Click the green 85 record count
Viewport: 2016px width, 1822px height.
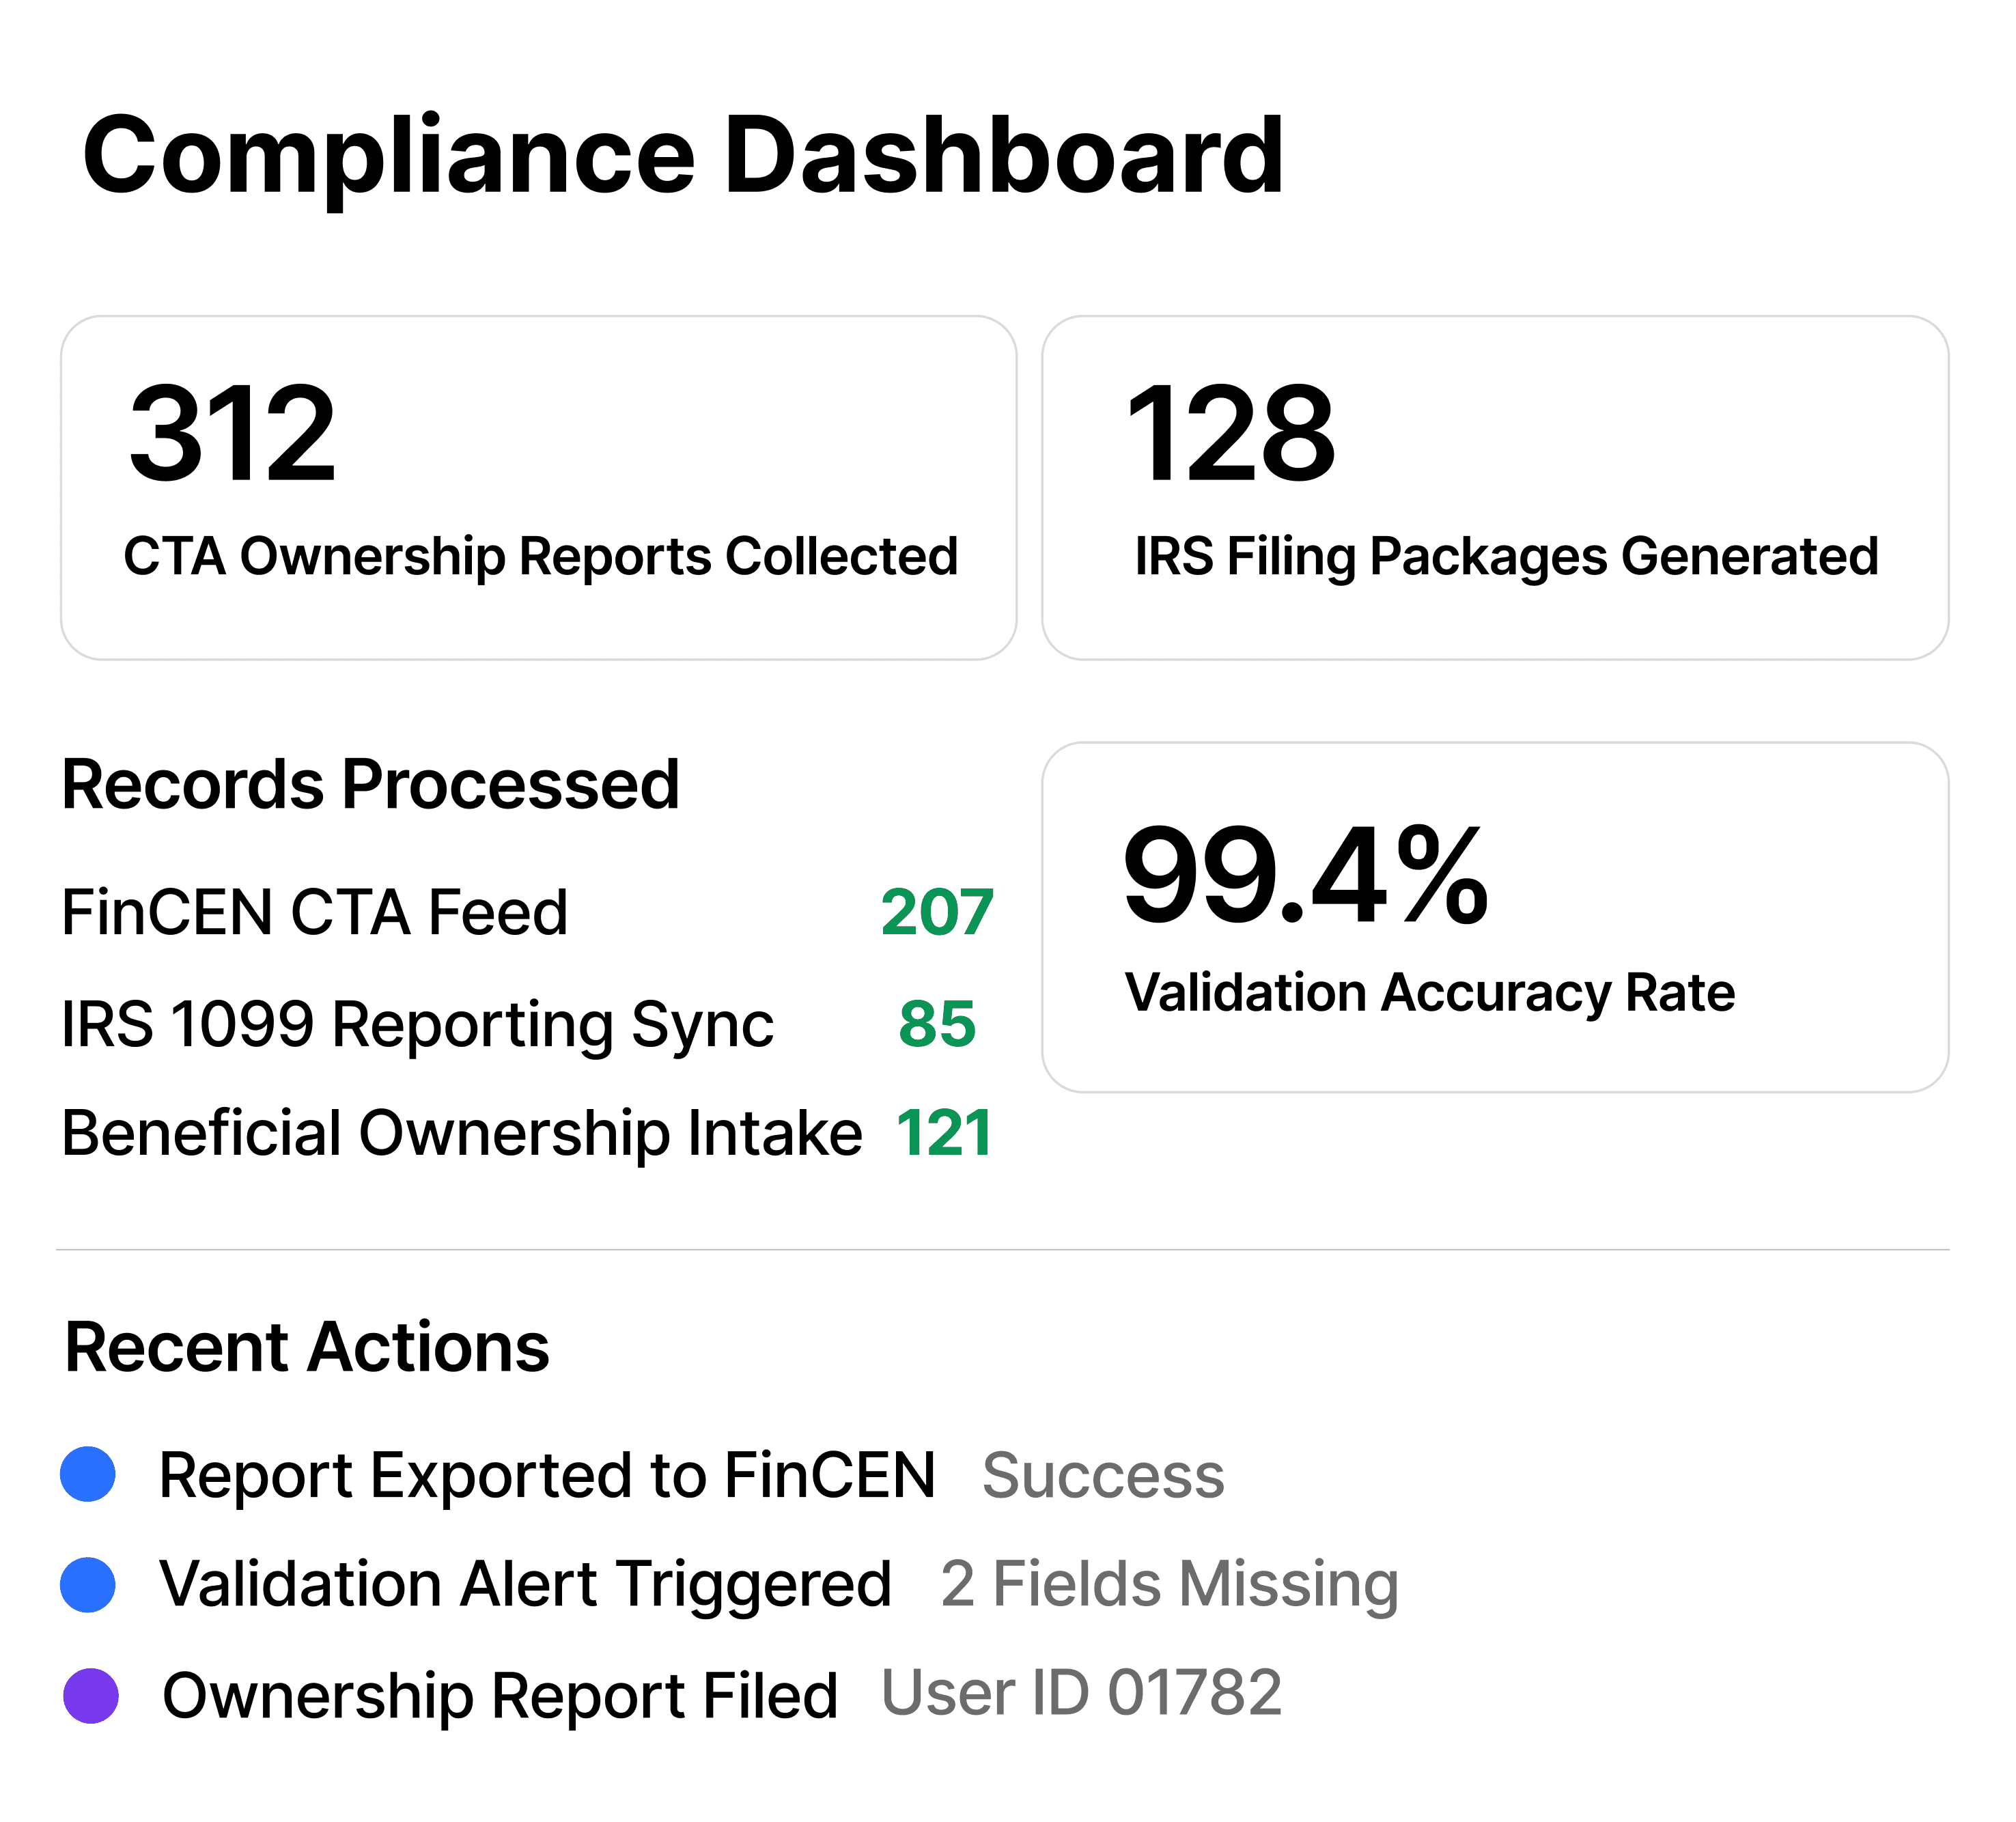(937, 1024)
